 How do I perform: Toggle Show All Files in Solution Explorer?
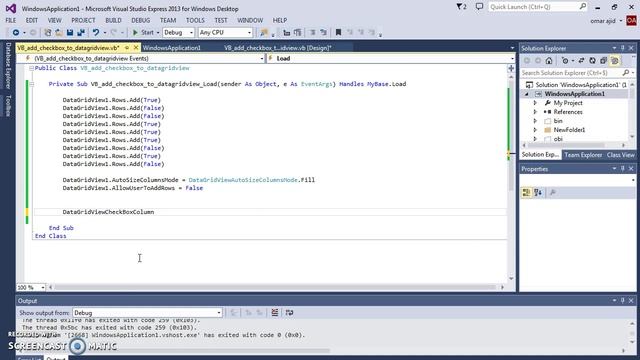[615, 61]
